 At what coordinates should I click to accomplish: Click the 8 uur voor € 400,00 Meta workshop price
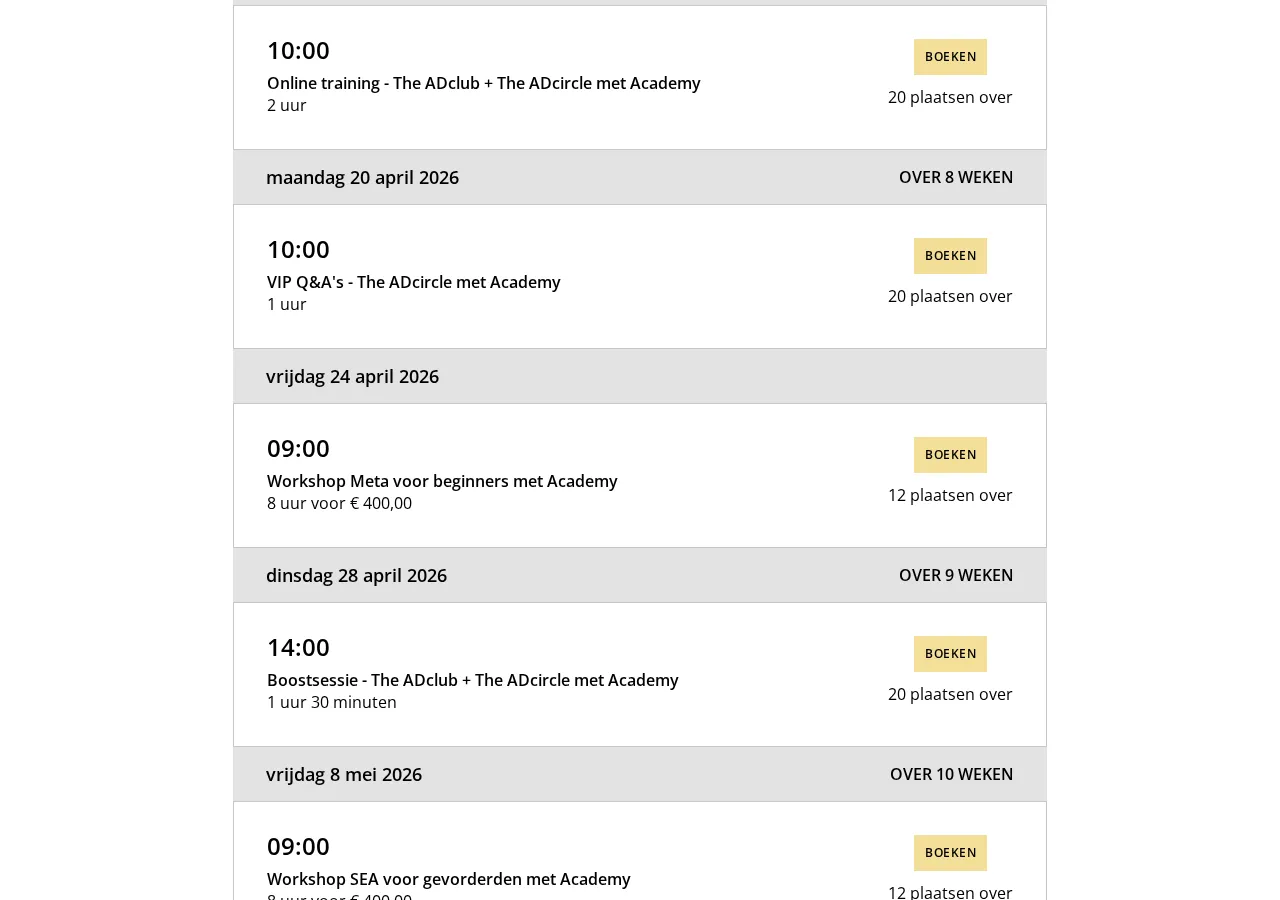pos(339,503)
